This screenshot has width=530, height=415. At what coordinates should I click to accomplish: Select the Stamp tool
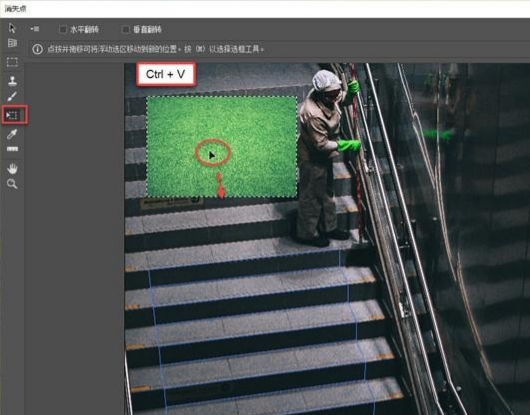point(12,81)
